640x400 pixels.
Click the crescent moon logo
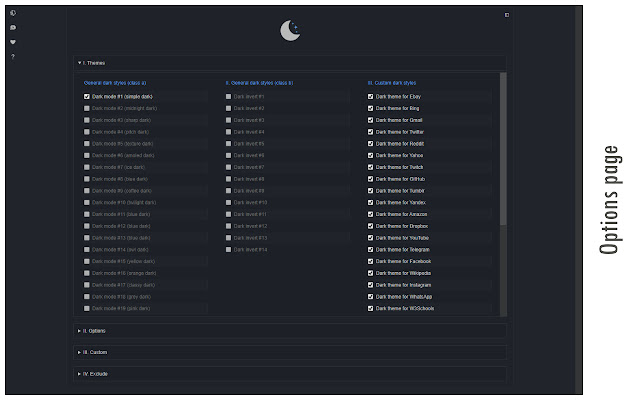[x=290, y=31]
